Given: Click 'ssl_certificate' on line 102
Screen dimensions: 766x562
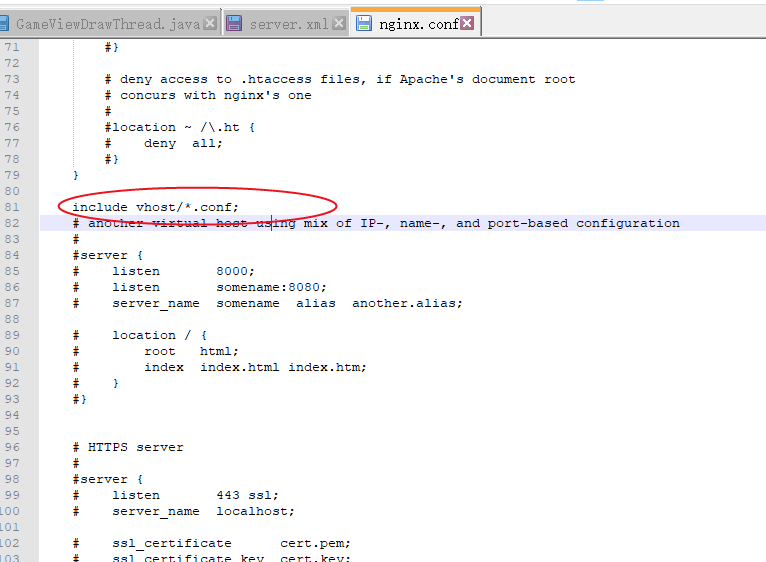Looking at the screenshot, I should pyautogui.click(x=171, y=543).
